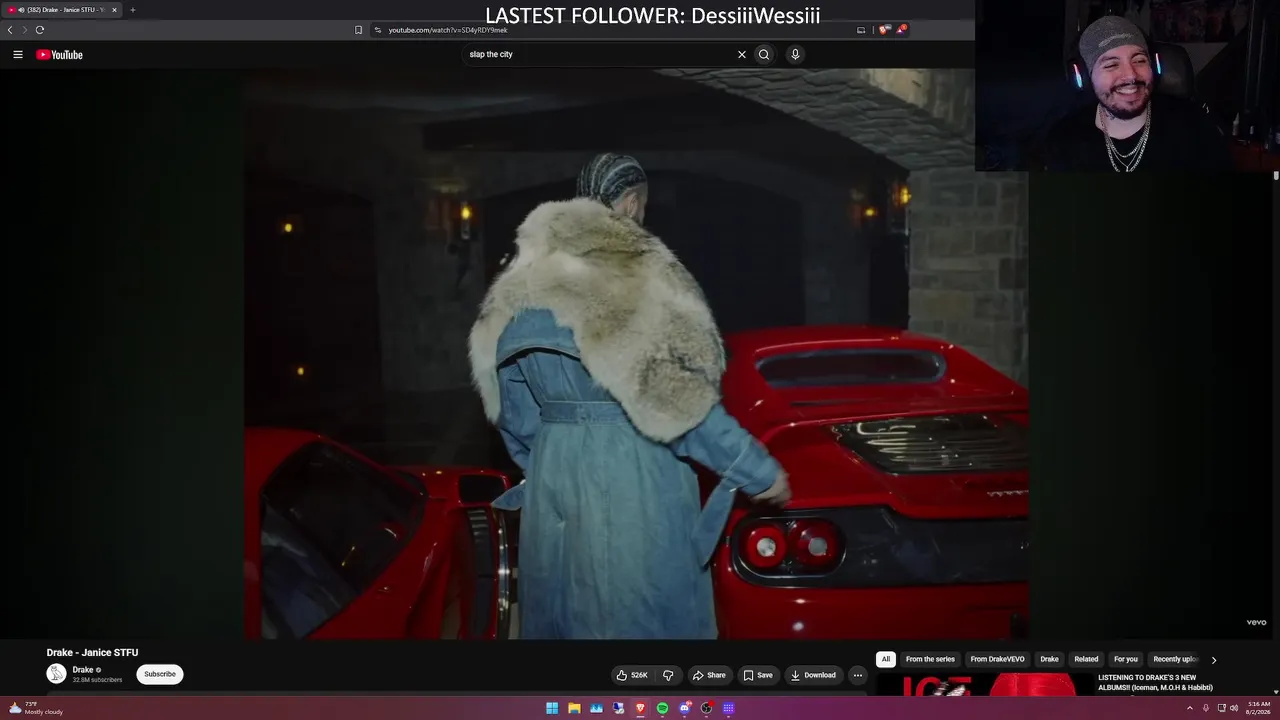Open more actions three-dot menu
The height and width of the screenshot is (720, 1280).
(857, 675)
